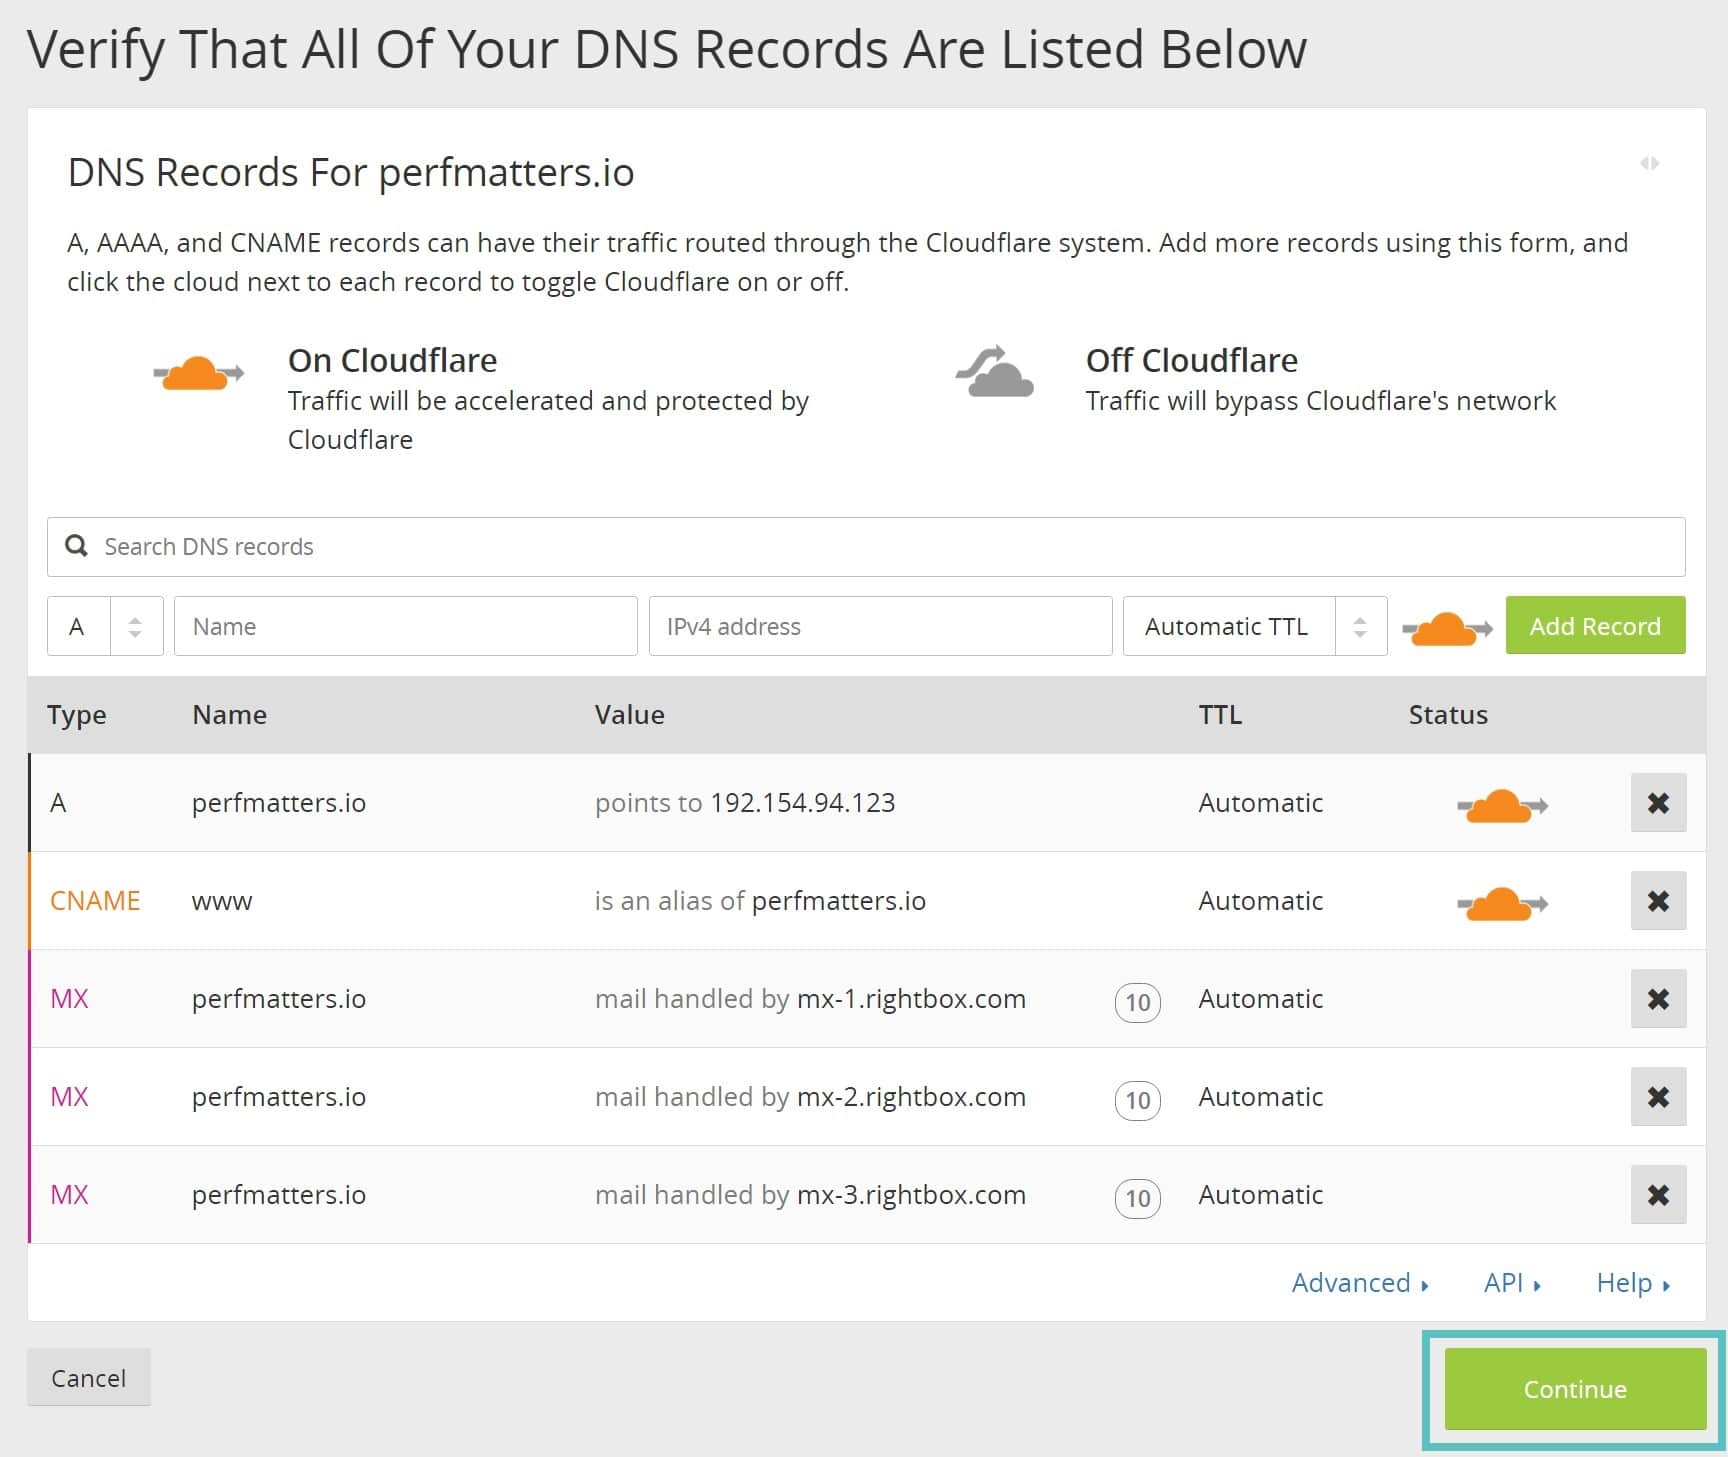
Task: Delete the A record for perfmatters.io
Action: tap(1658, 802)
